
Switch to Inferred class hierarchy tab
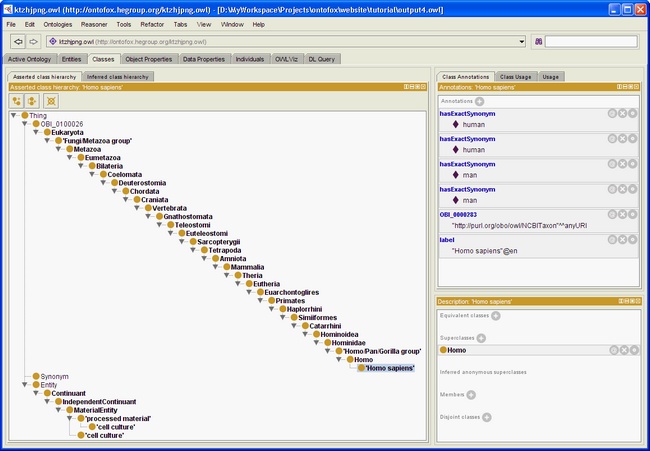(x=118, y=77)
